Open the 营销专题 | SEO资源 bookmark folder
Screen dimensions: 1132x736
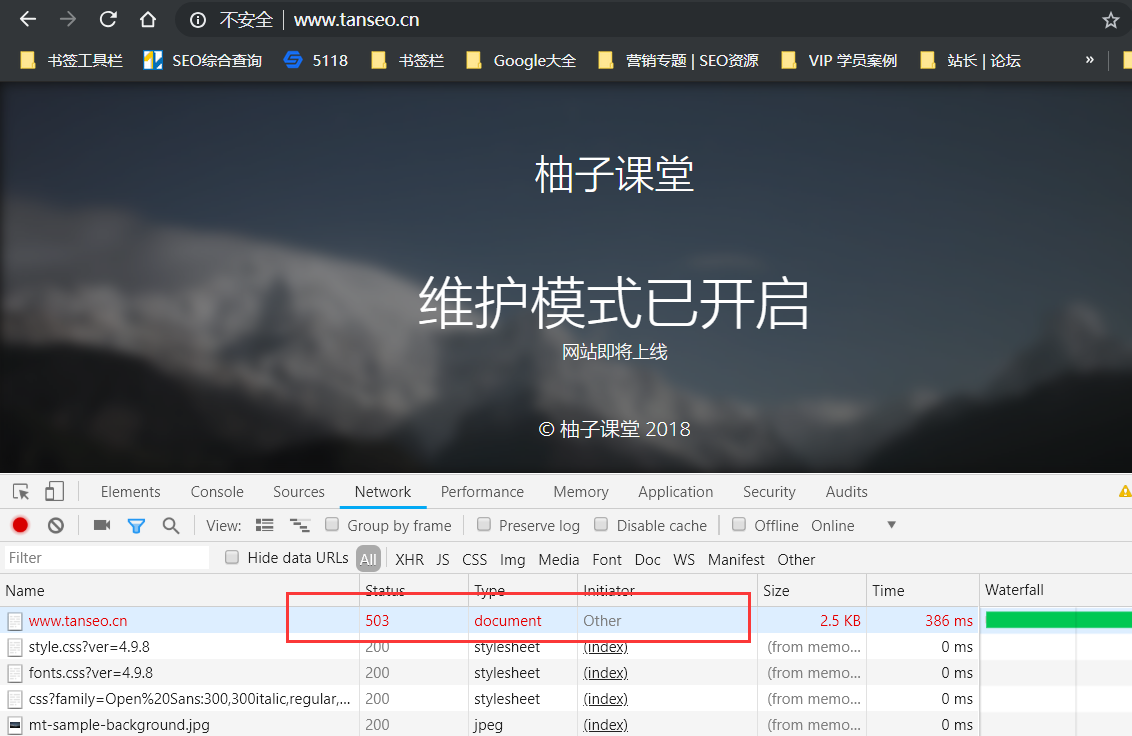click(679, 61)
